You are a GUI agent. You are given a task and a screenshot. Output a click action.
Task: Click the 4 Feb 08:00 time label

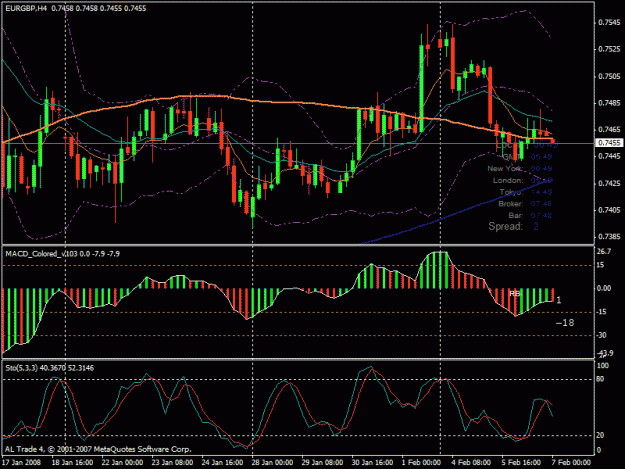[x=471, y=463]
